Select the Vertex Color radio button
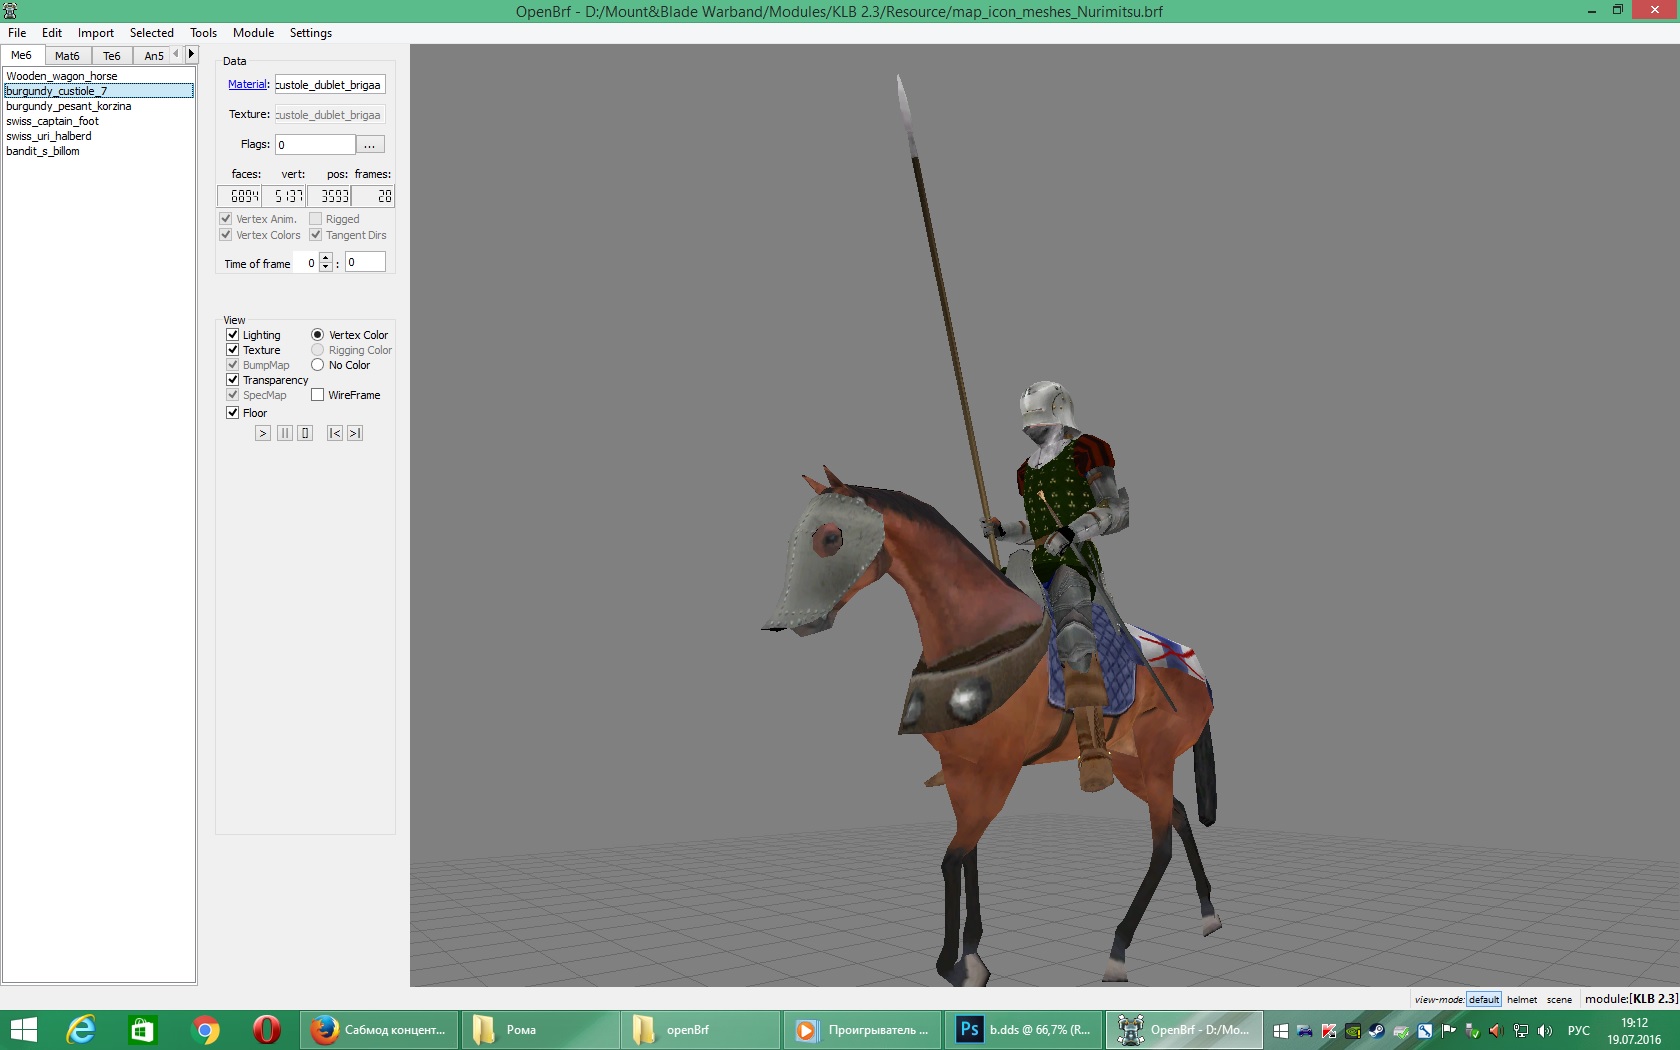Screen dimensions: 1680x1050 click(317, 335)
